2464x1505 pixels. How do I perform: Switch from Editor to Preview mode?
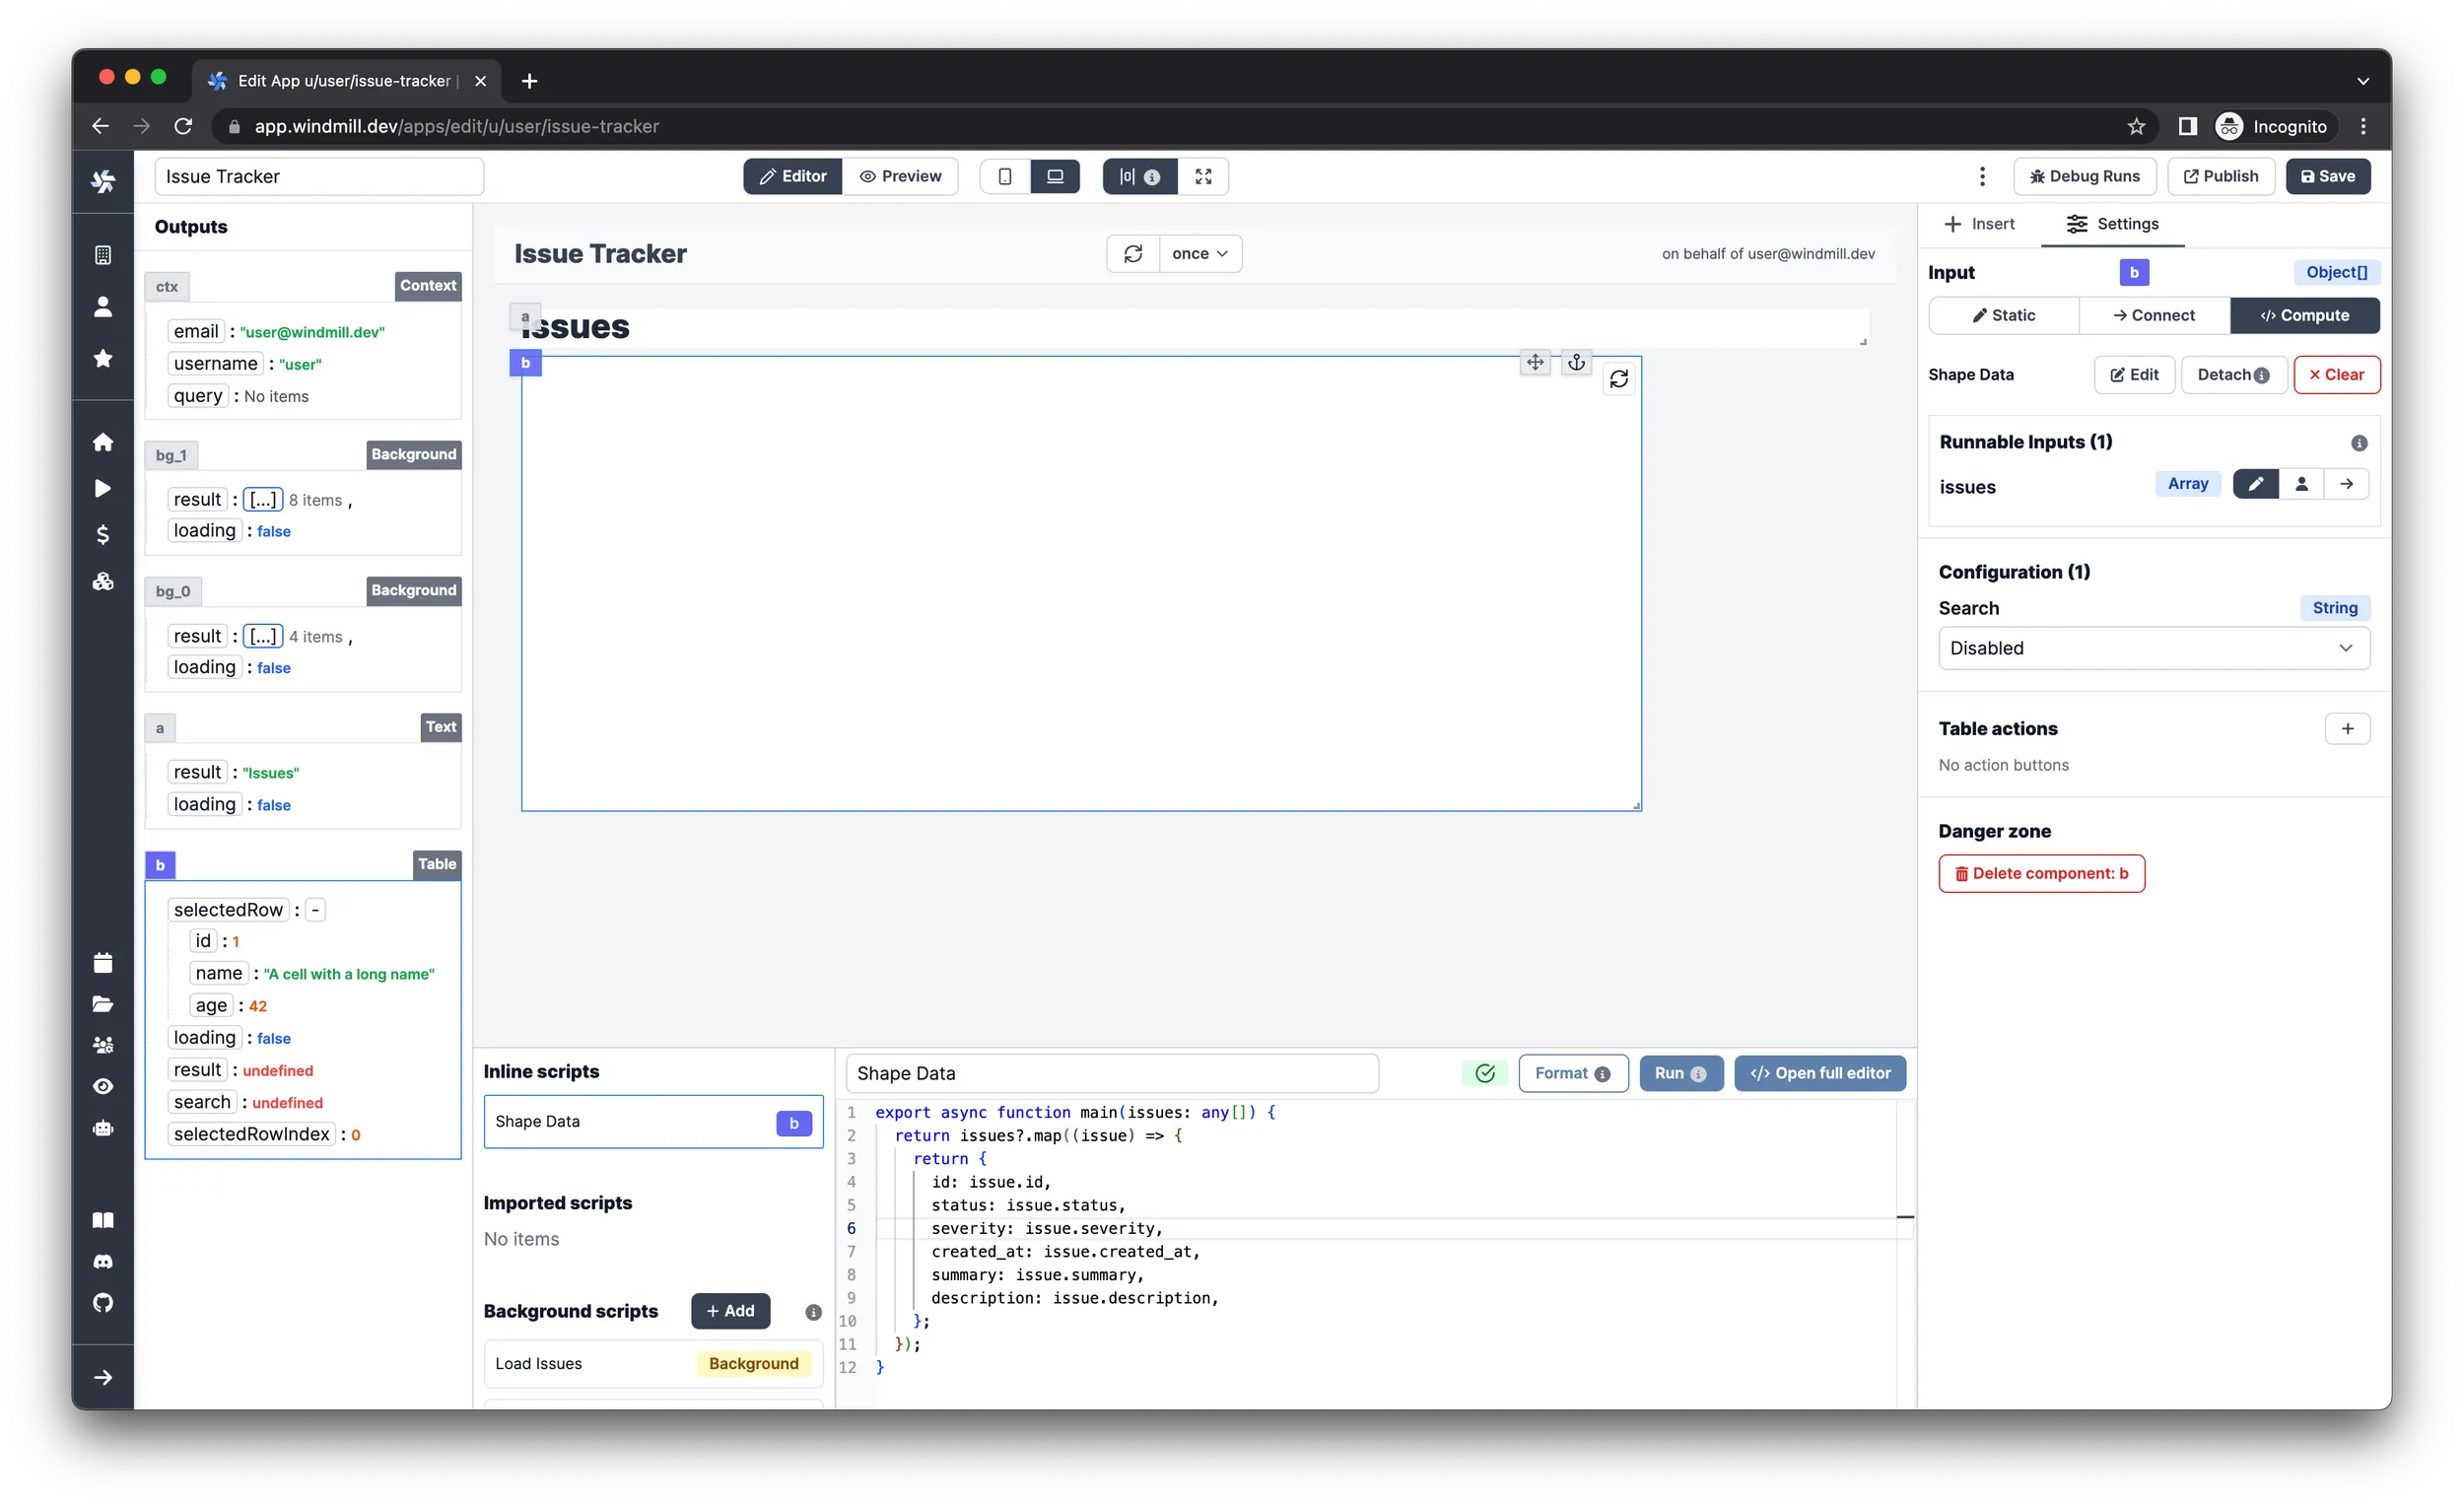[901, 176]
